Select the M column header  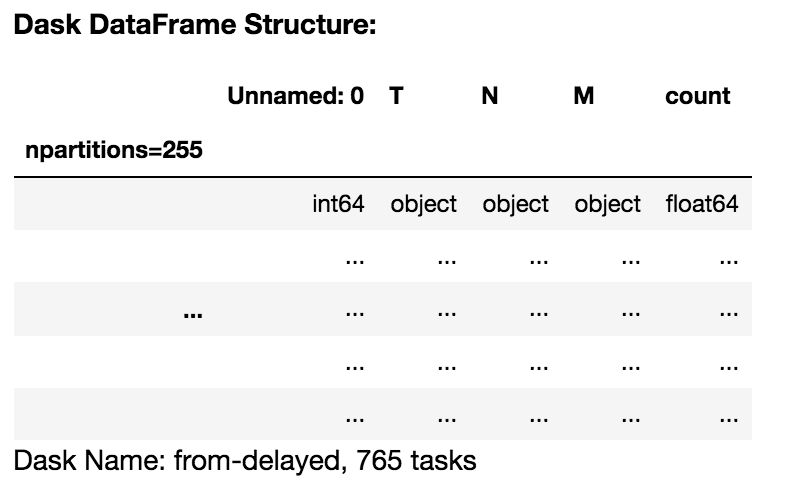(584, 96)
